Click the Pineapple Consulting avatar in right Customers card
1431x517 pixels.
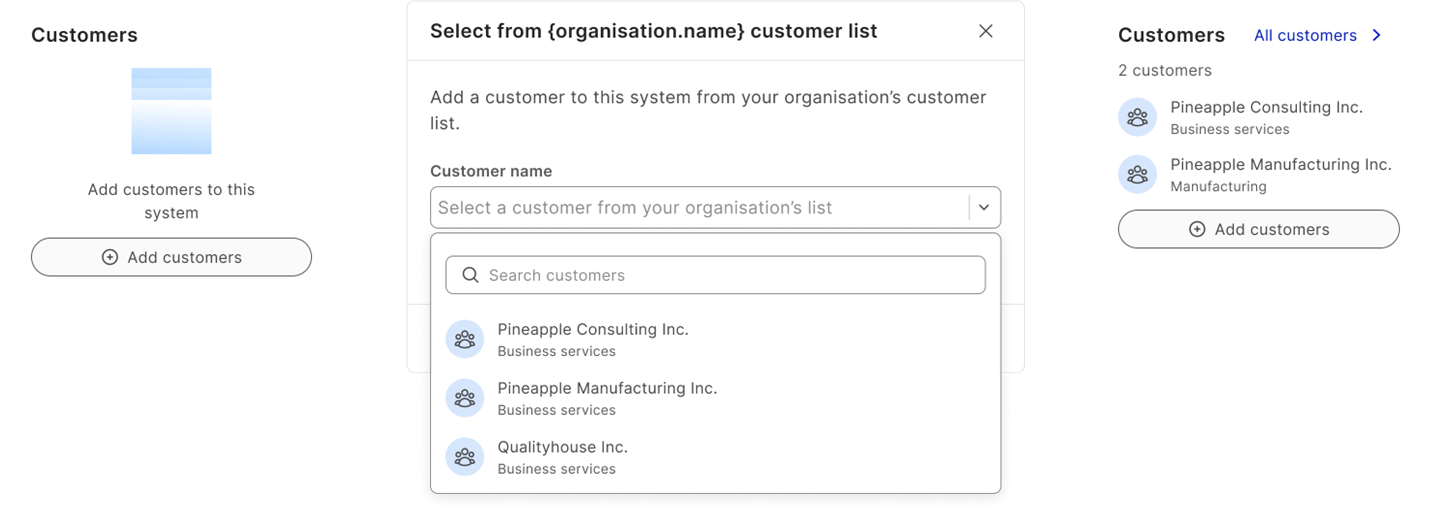click(x=1137, y=117)
